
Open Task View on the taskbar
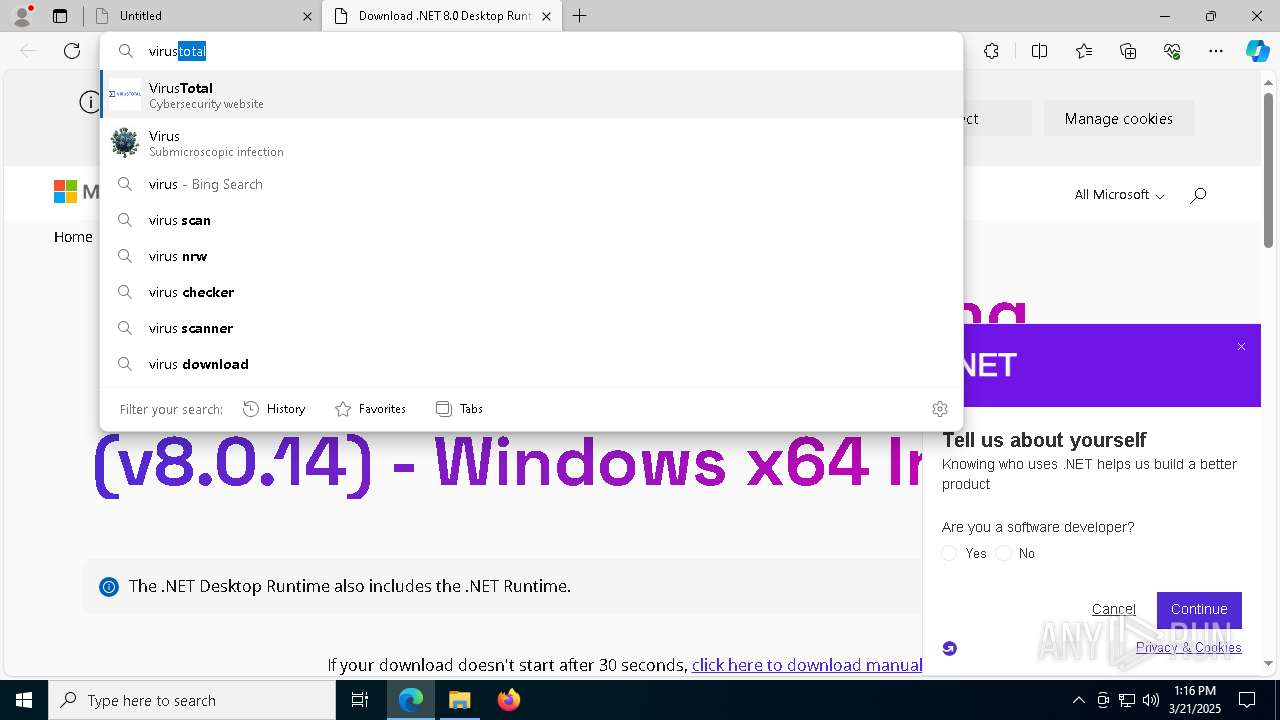(360, 700)
